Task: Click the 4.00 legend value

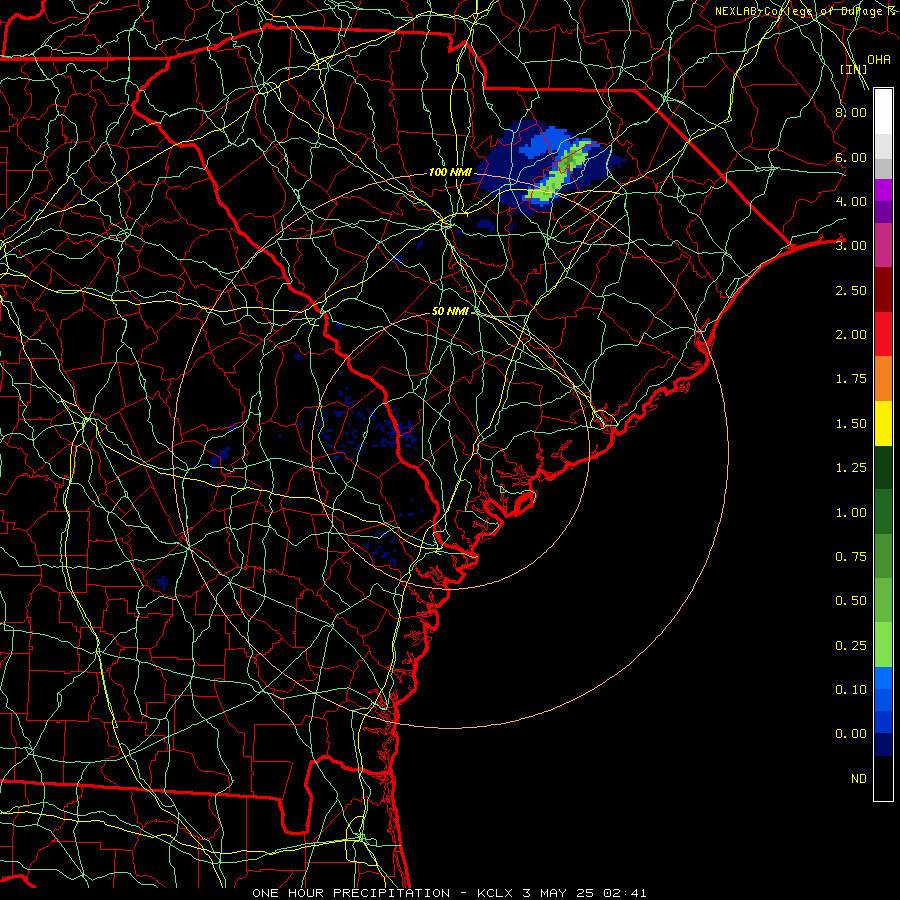Action: pos(851,201)
